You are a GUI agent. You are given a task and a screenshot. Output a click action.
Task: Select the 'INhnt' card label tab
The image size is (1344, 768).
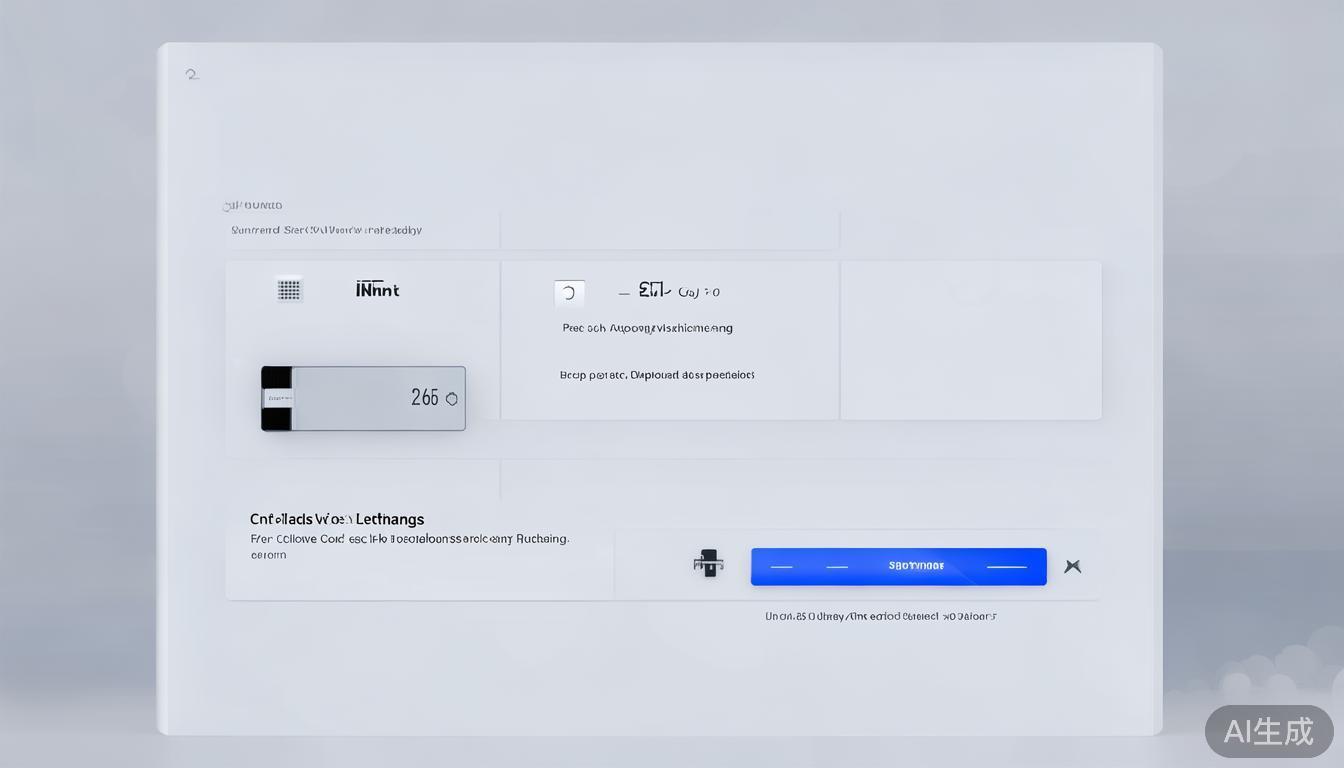click(377, 289)
